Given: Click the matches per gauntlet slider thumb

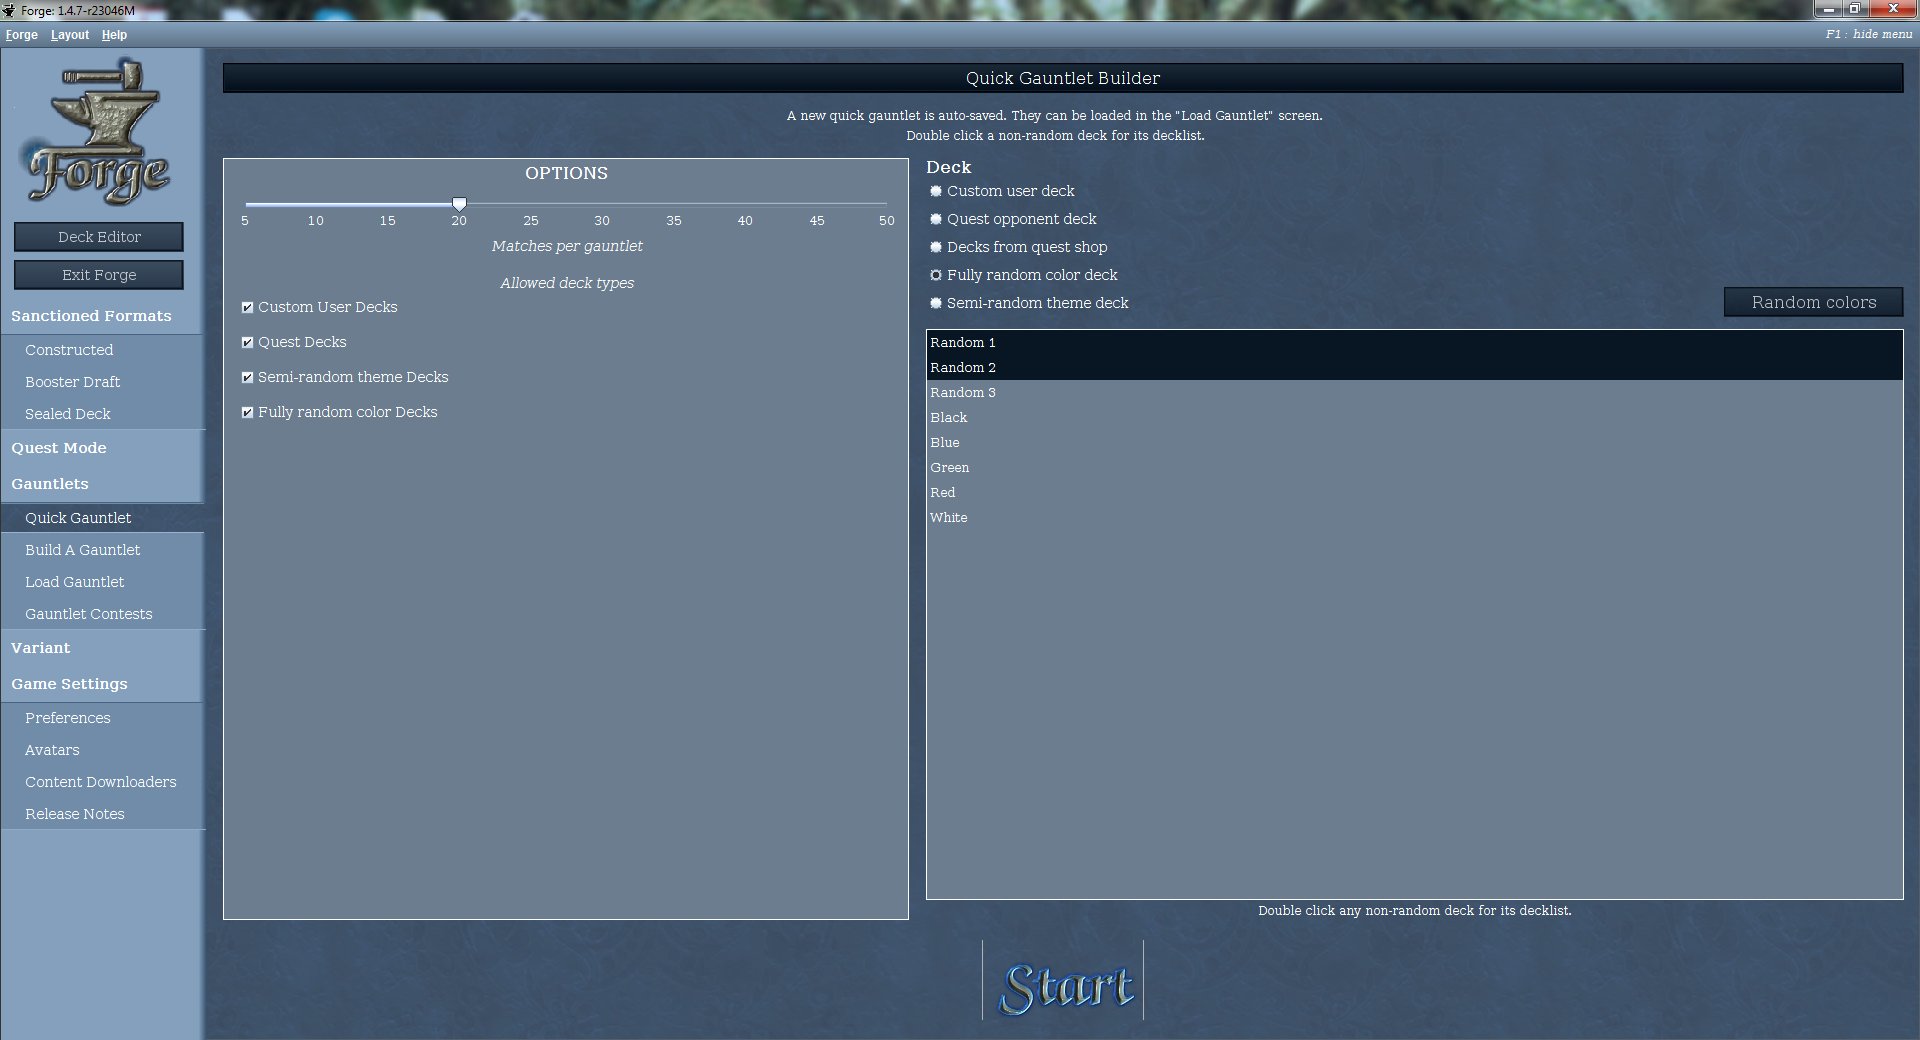Looking at the screenshot, I should click(459, 204).
